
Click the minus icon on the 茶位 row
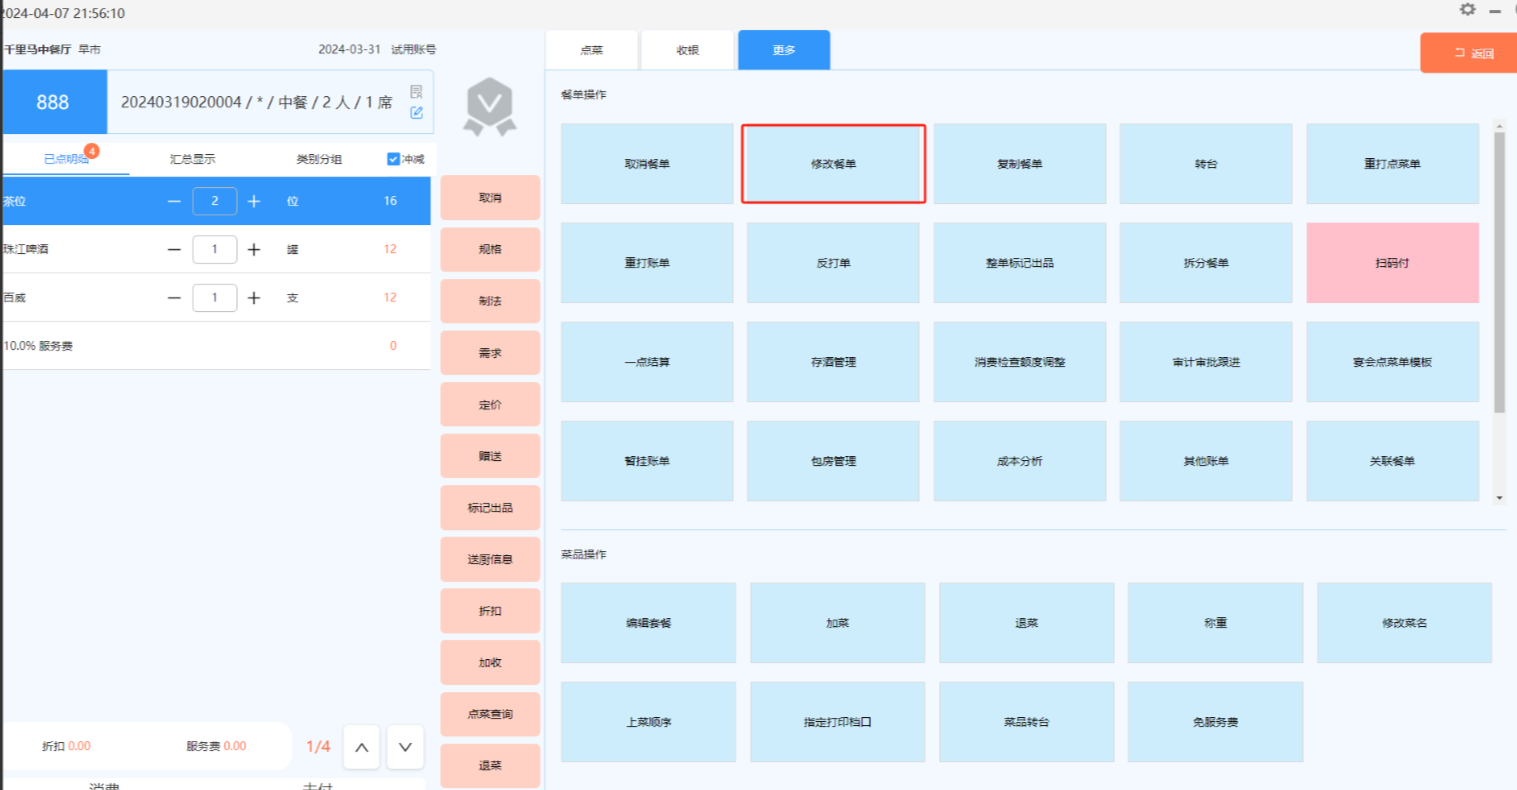pyautogui.click(x=174, y=201)
